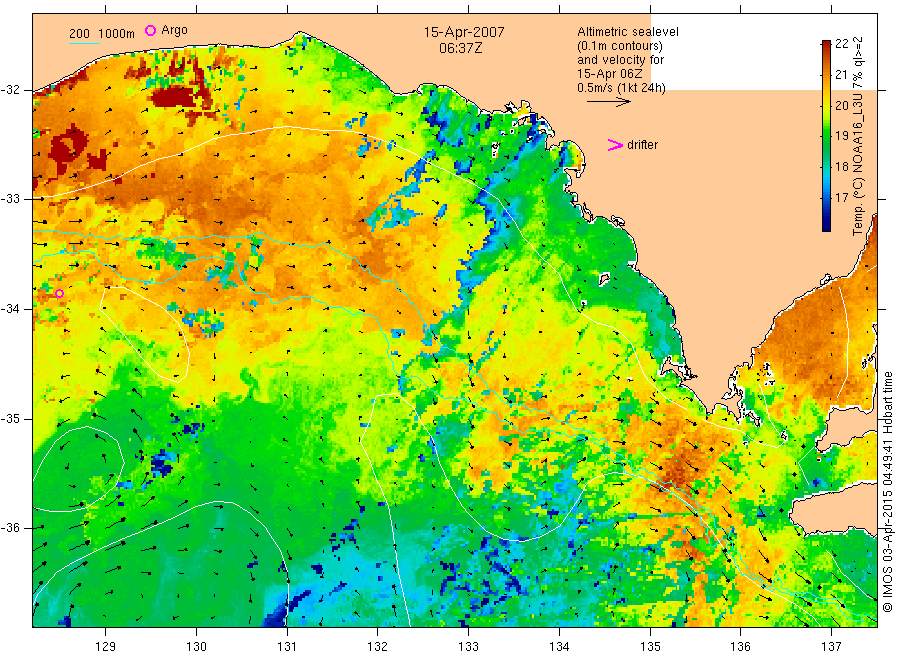Click the 'drifter' legend label
This screenshot has width=900, height=660.
coord(642,145)
